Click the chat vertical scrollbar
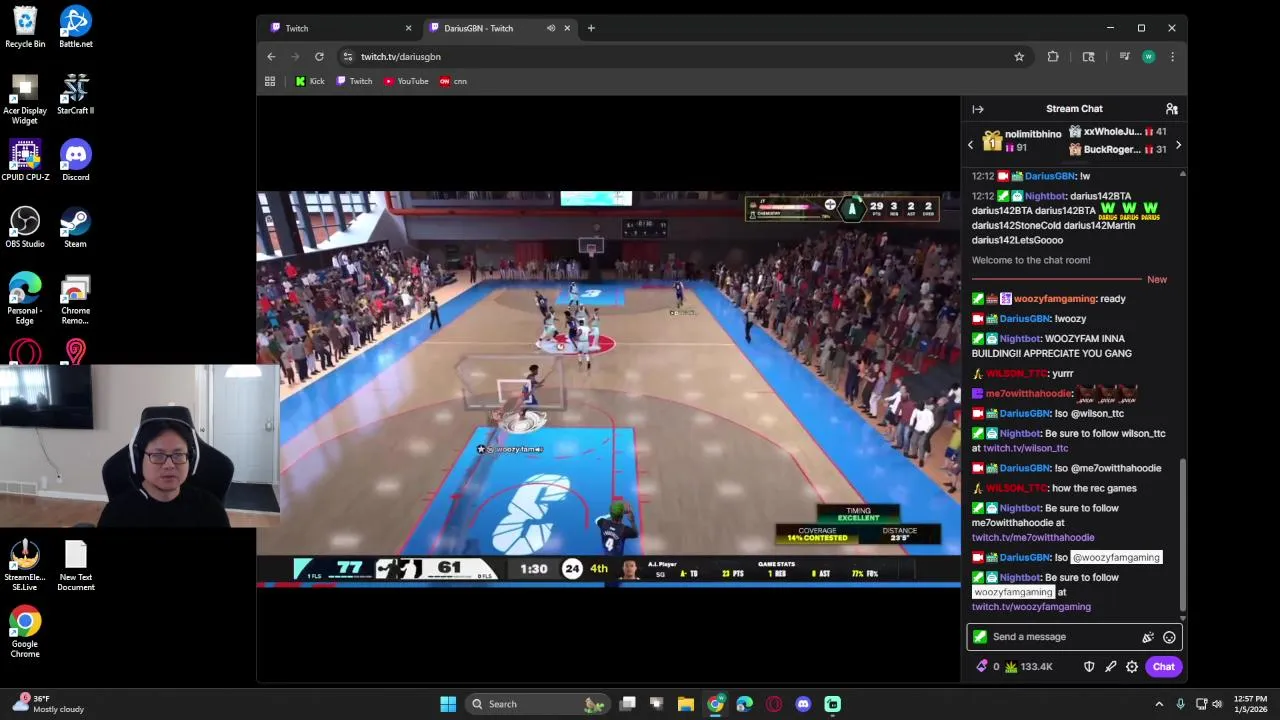The image size is (1280, 720). click(1182, 533)
